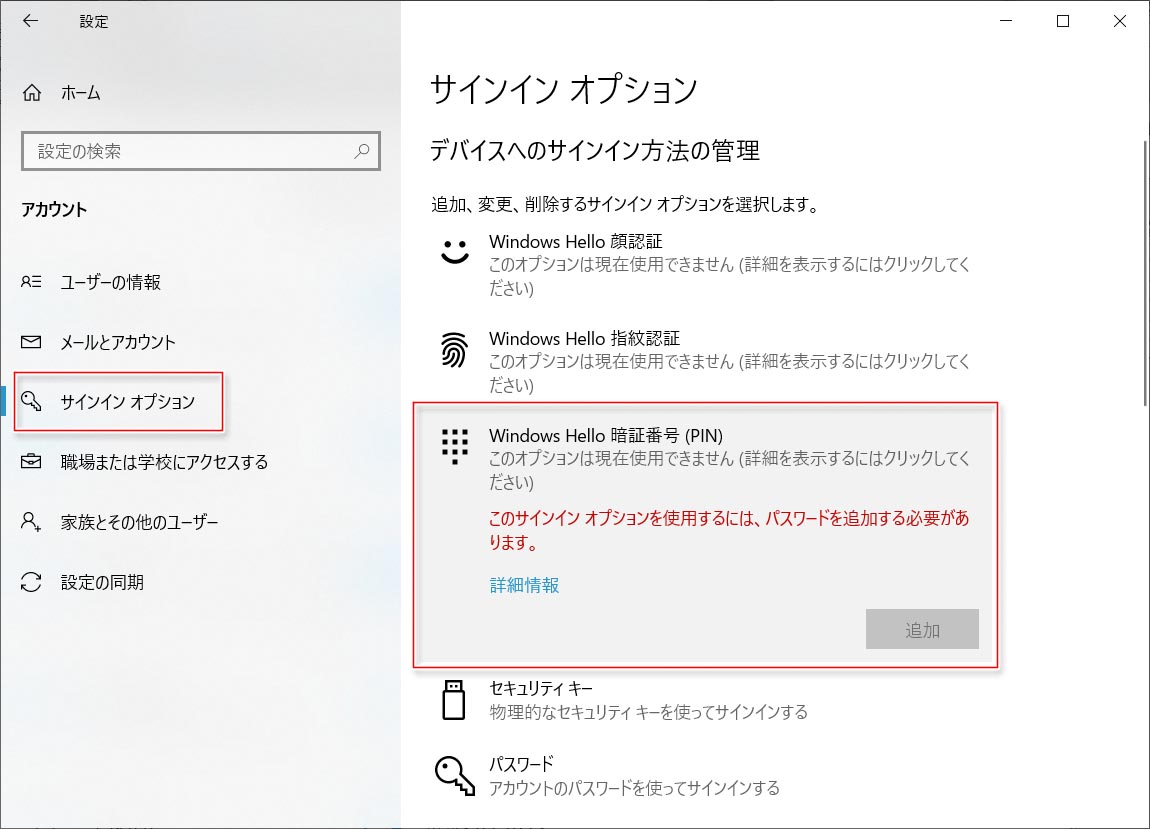Click the vertical scrollbar thumb
The image size is (1150, 829).
point(1146,271)
